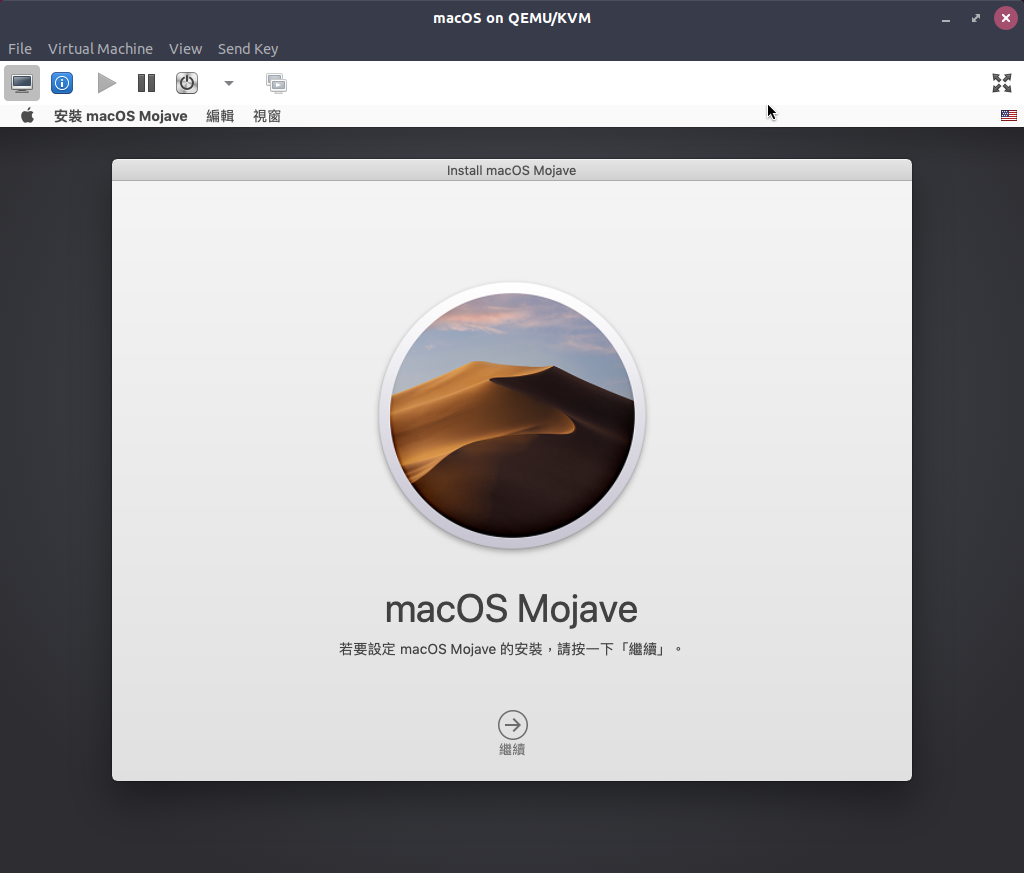Open the Apple menu in guest

pos(27,116)
